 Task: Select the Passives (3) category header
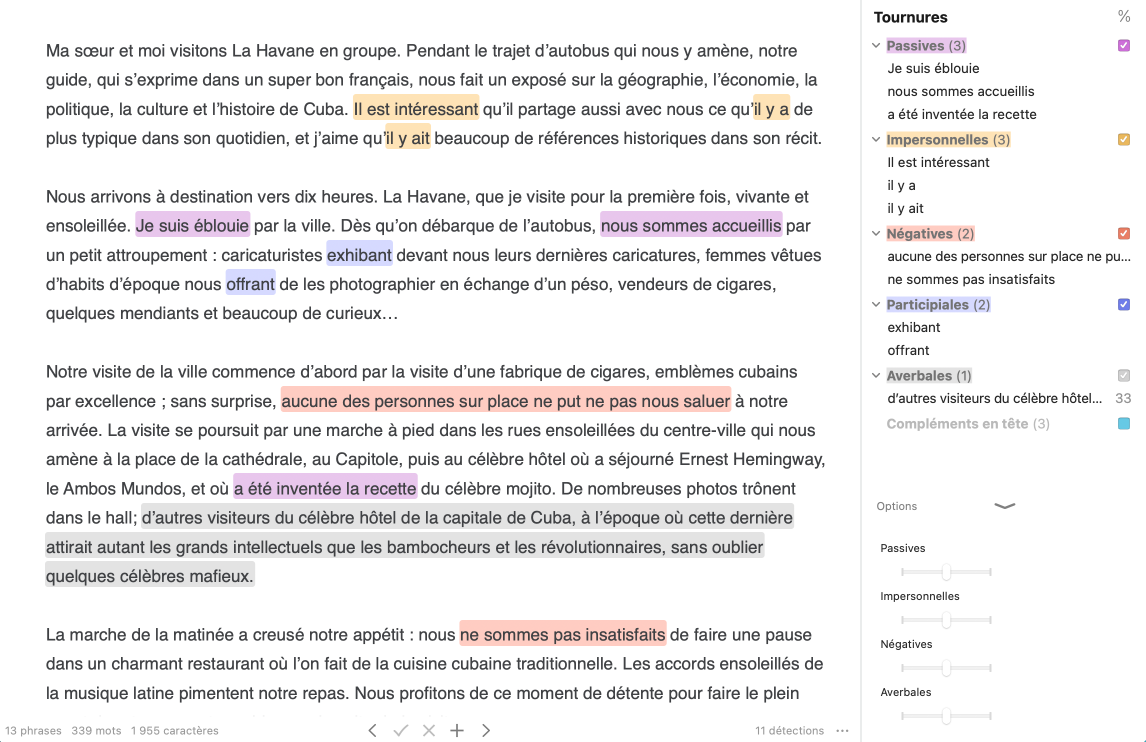pos(926,45)
